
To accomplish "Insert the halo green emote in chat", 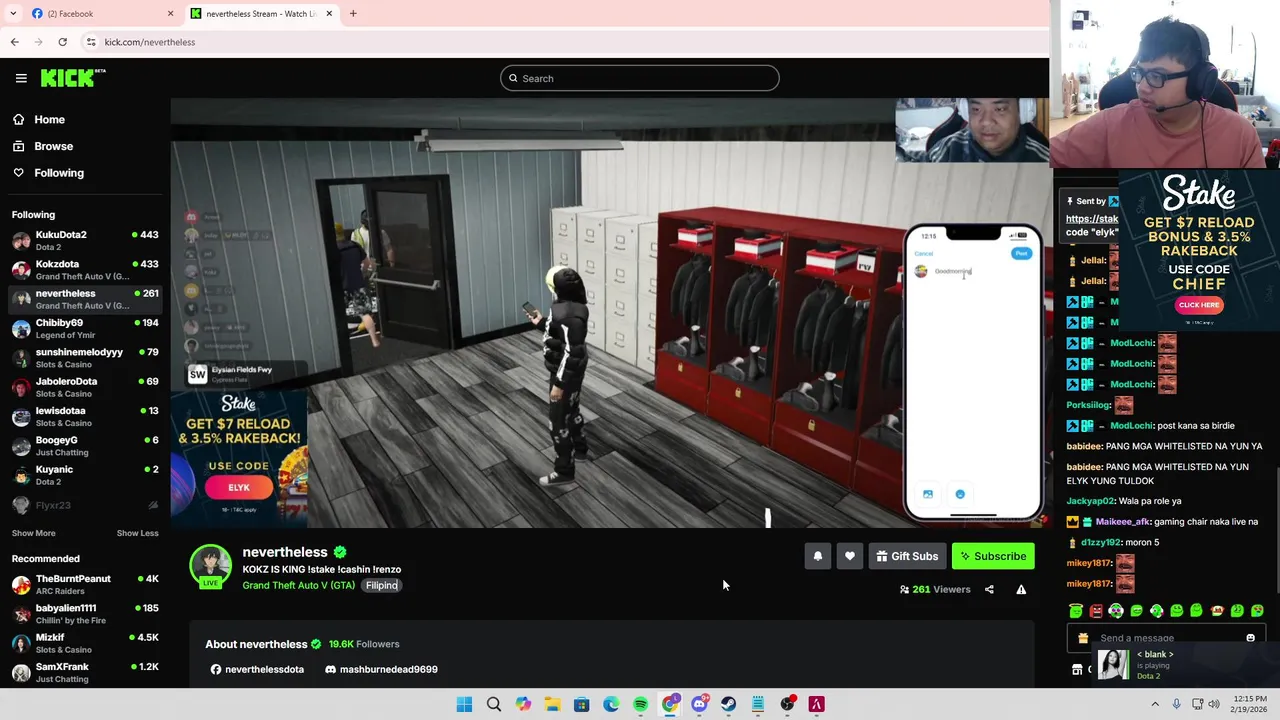I will pos(1076,610).
